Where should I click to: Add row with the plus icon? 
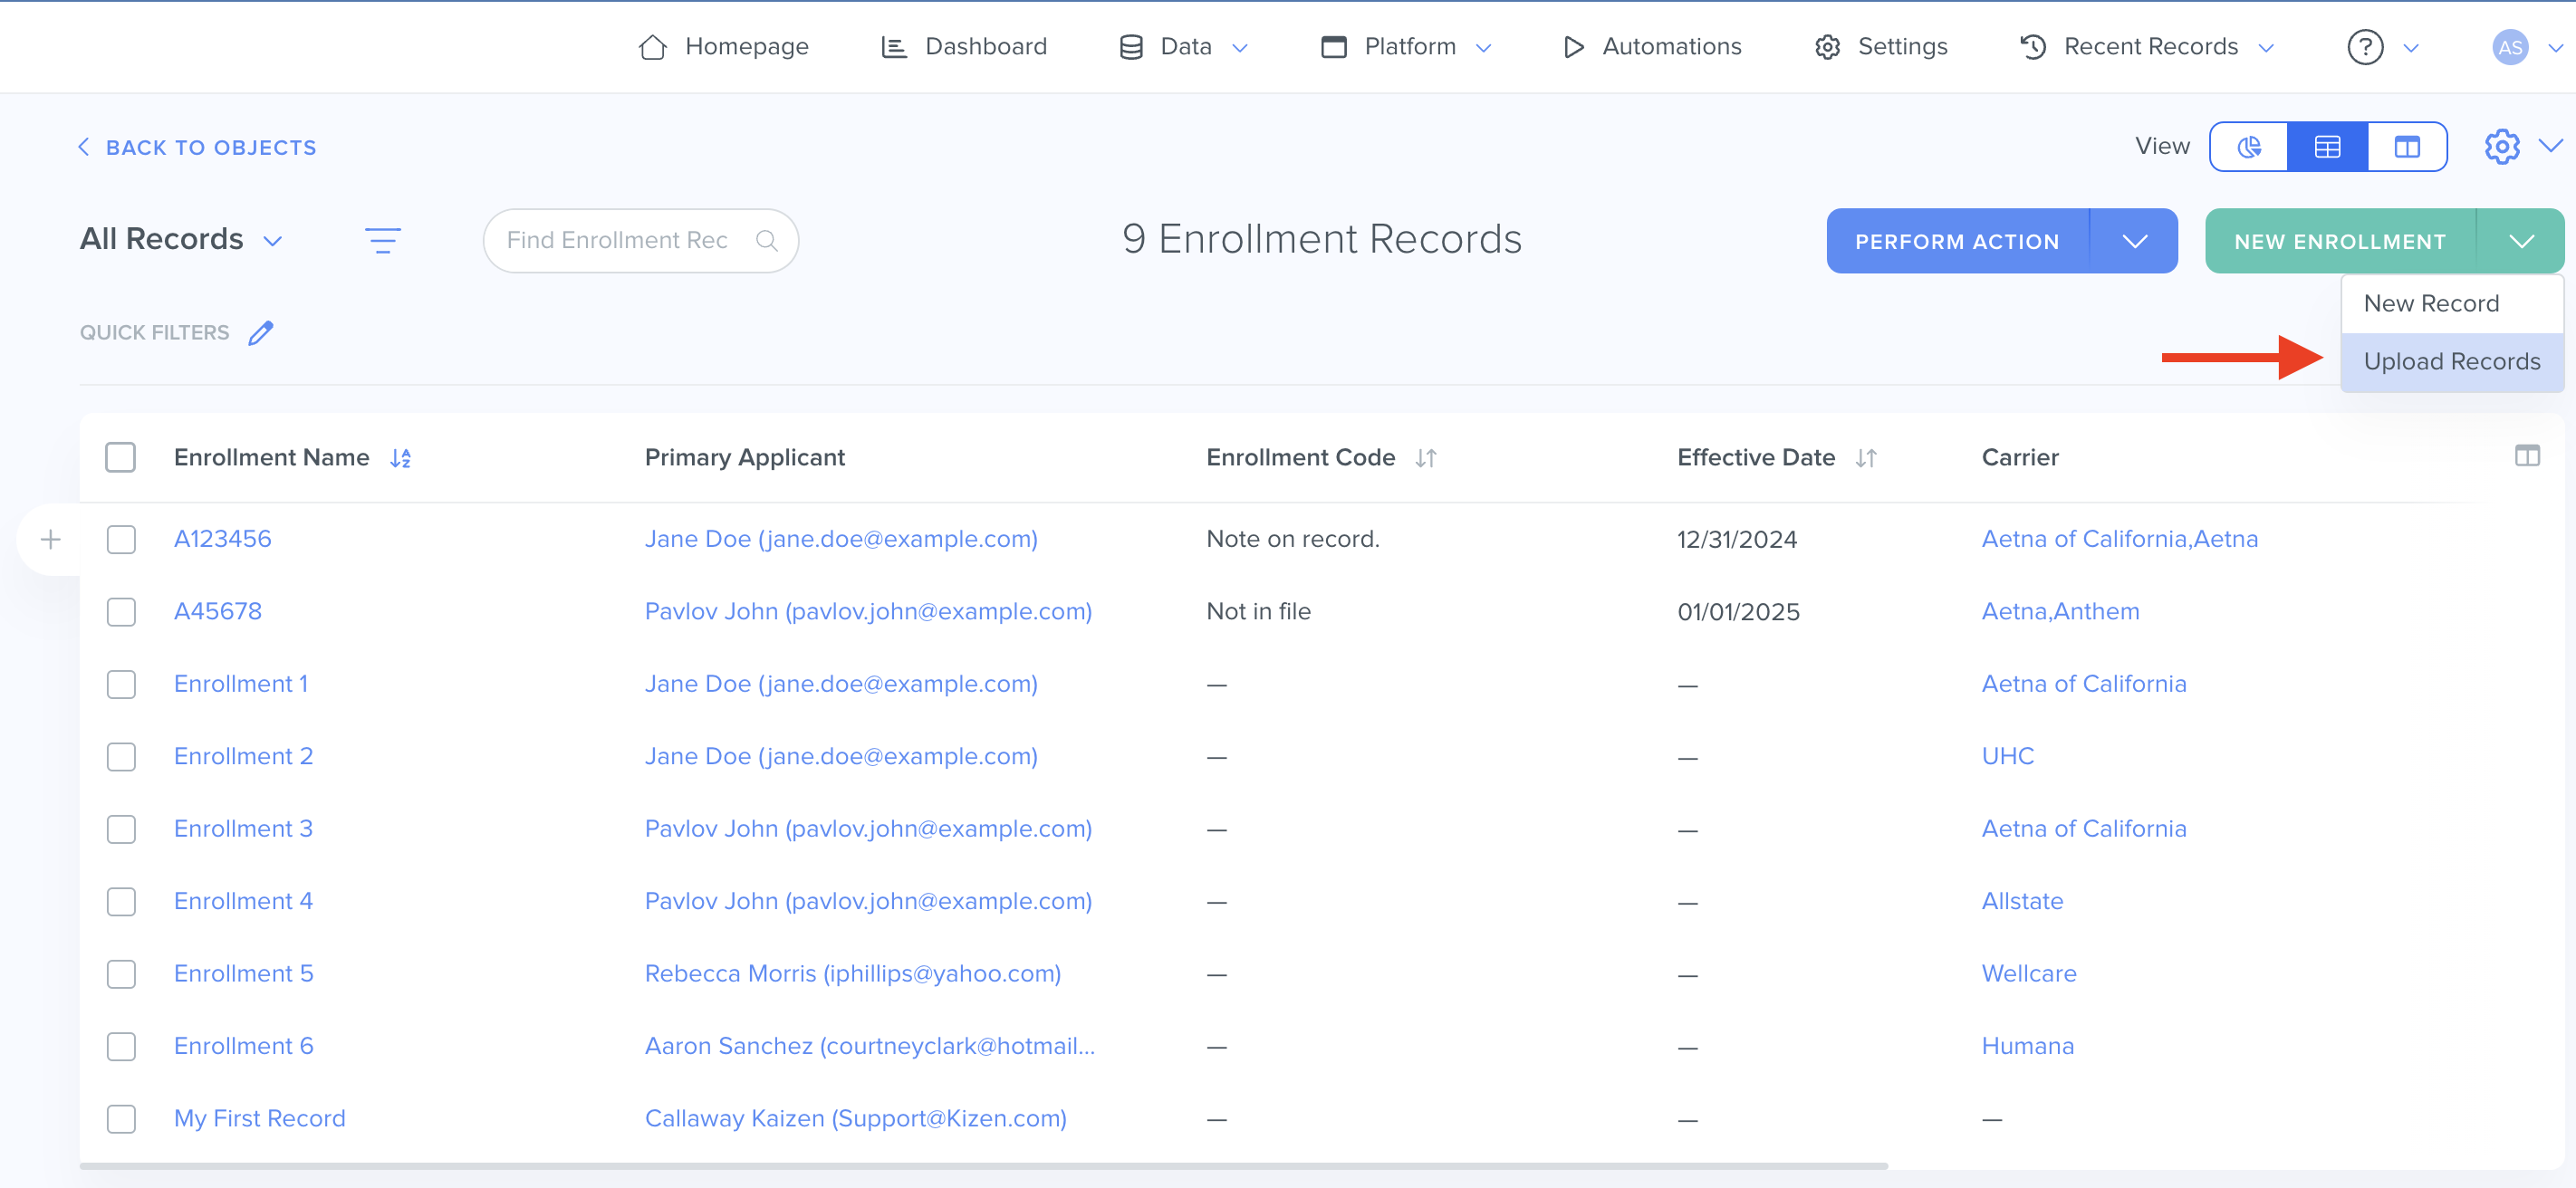51,540
